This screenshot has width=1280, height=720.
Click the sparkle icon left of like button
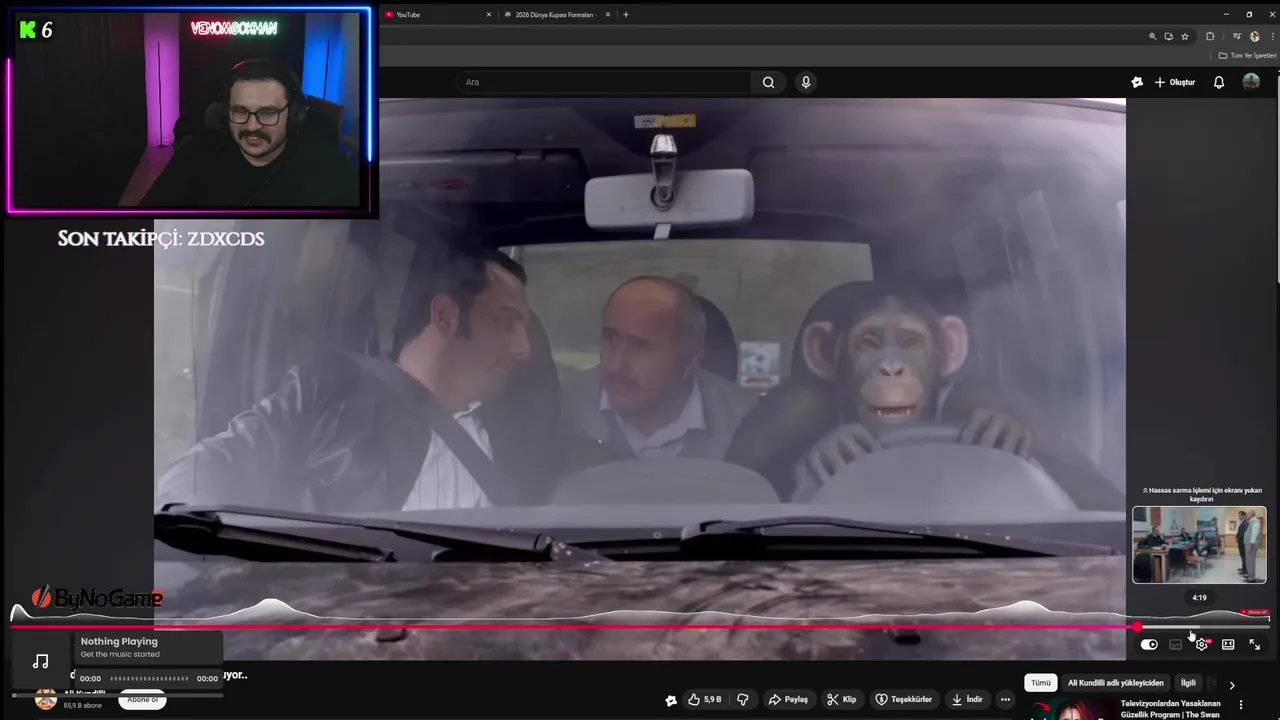coord(671,700)
